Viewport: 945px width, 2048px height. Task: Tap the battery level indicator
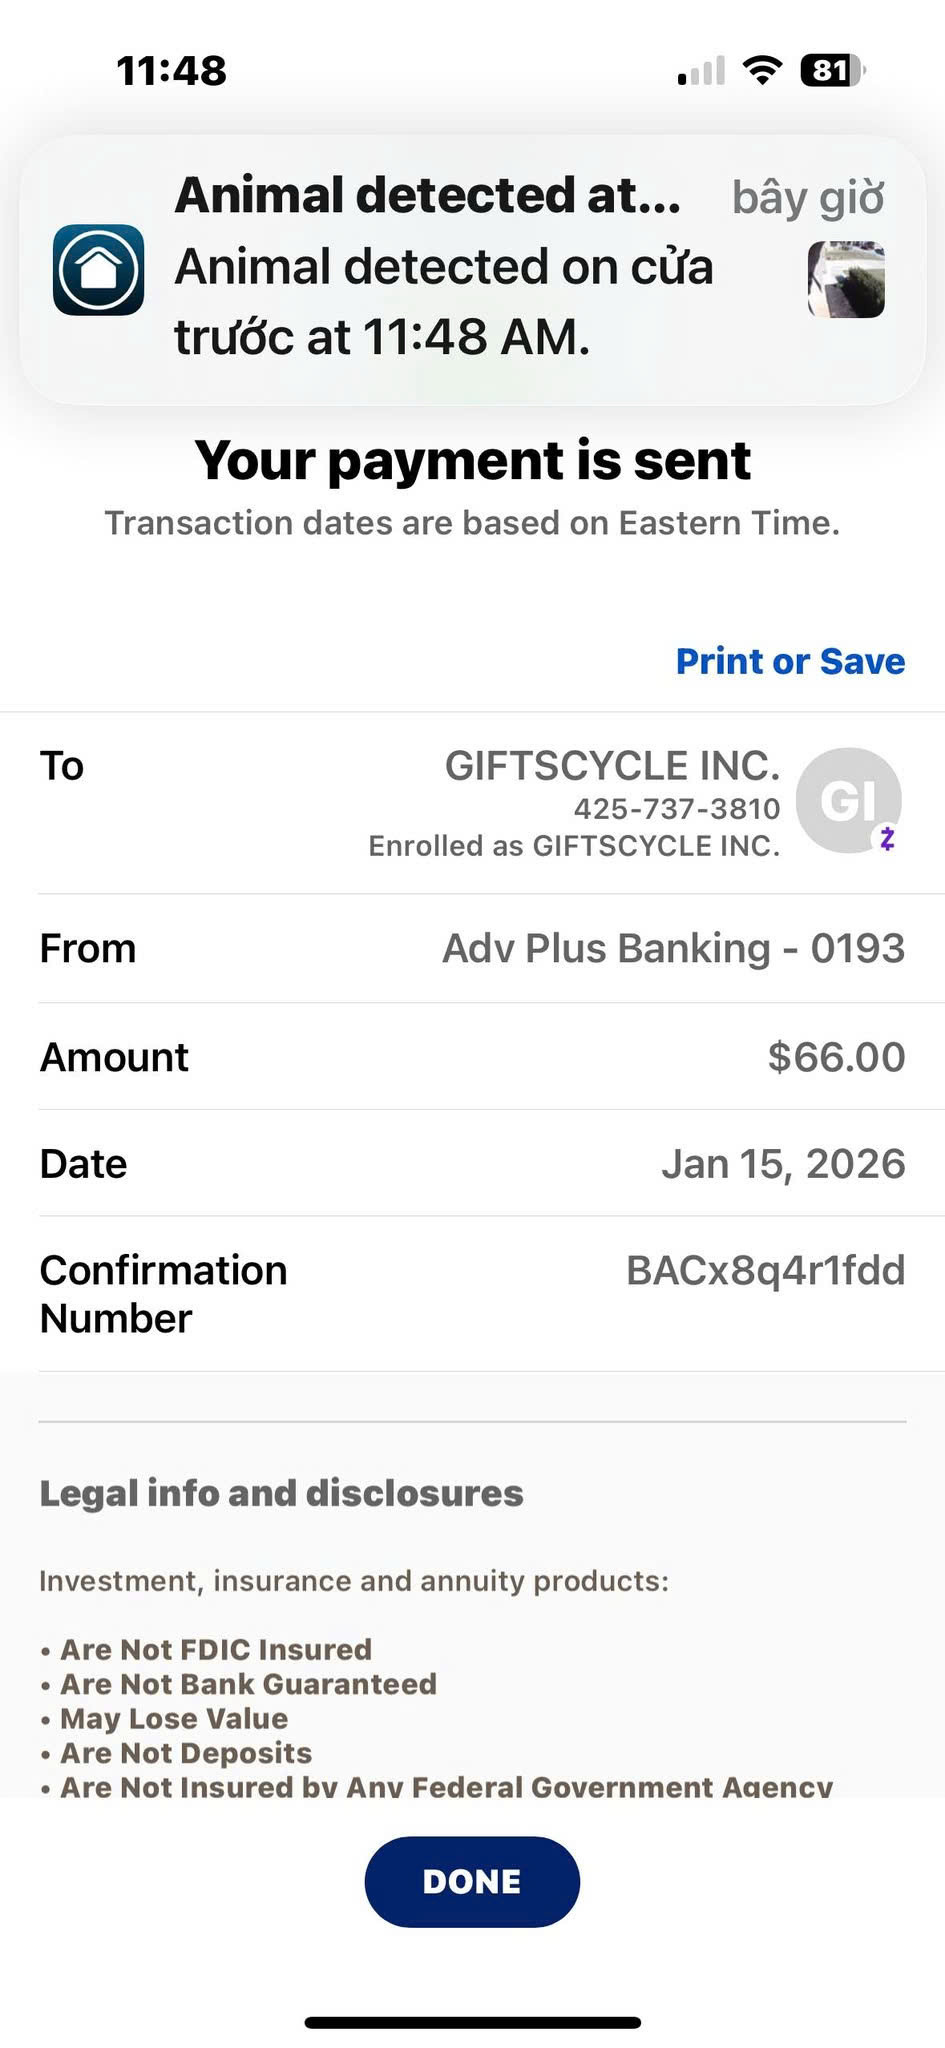click(x=832, y=71)
